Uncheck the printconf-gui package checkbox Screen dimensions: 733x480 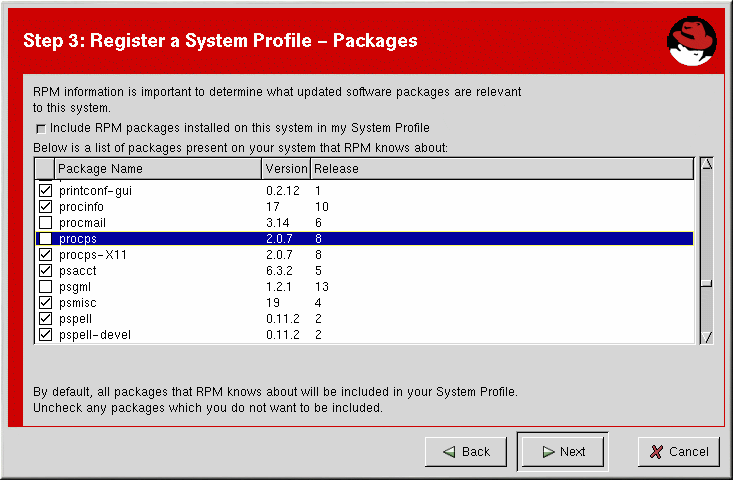[x=45, y=190]
